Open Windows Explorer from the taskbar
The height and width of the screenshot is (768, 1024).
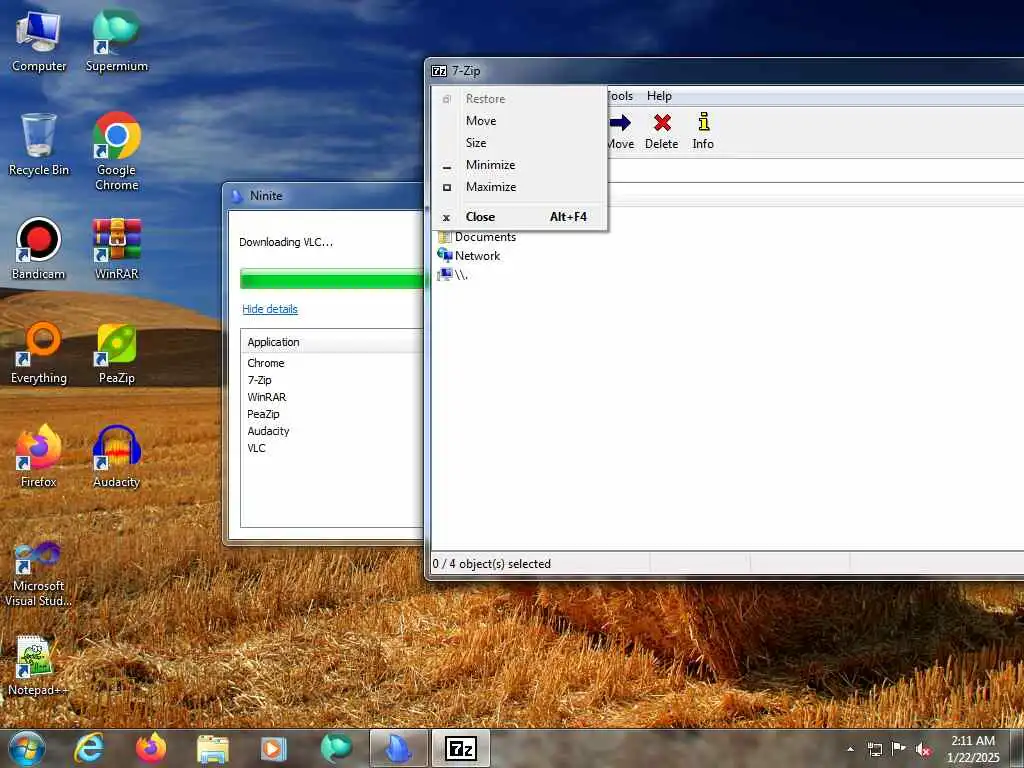tap(212, 749)
